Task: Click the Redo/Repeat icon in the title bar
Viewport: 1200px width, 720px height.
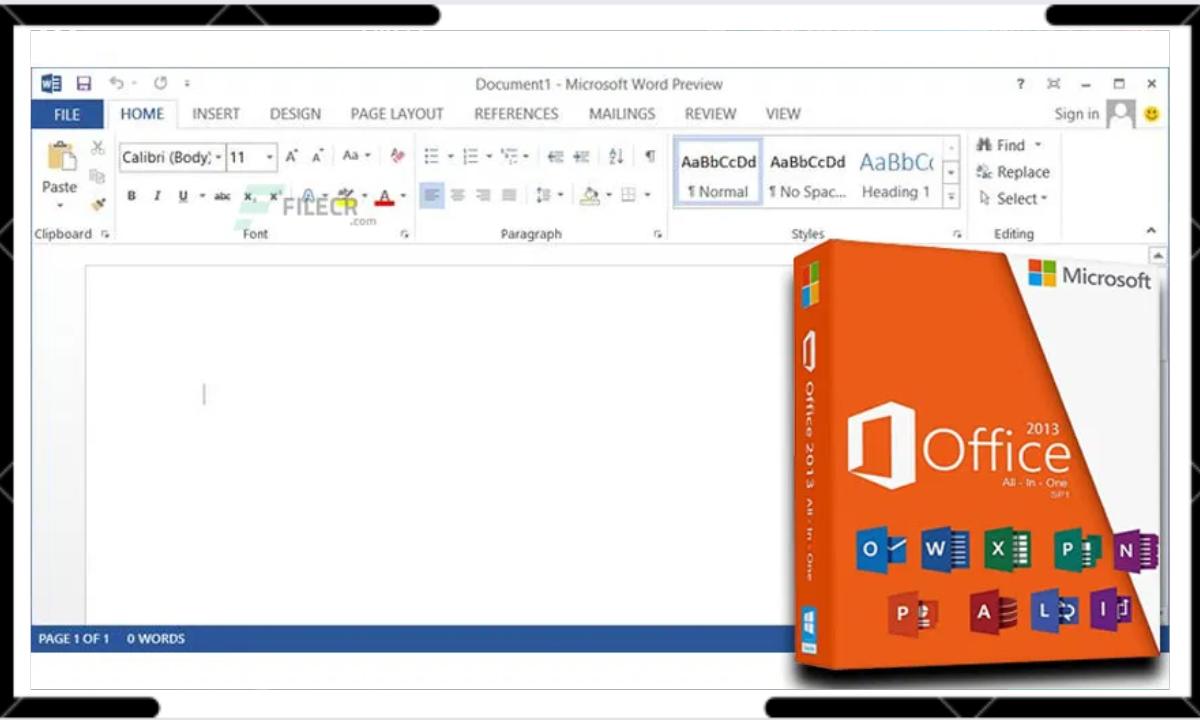Action: (160, 84)
